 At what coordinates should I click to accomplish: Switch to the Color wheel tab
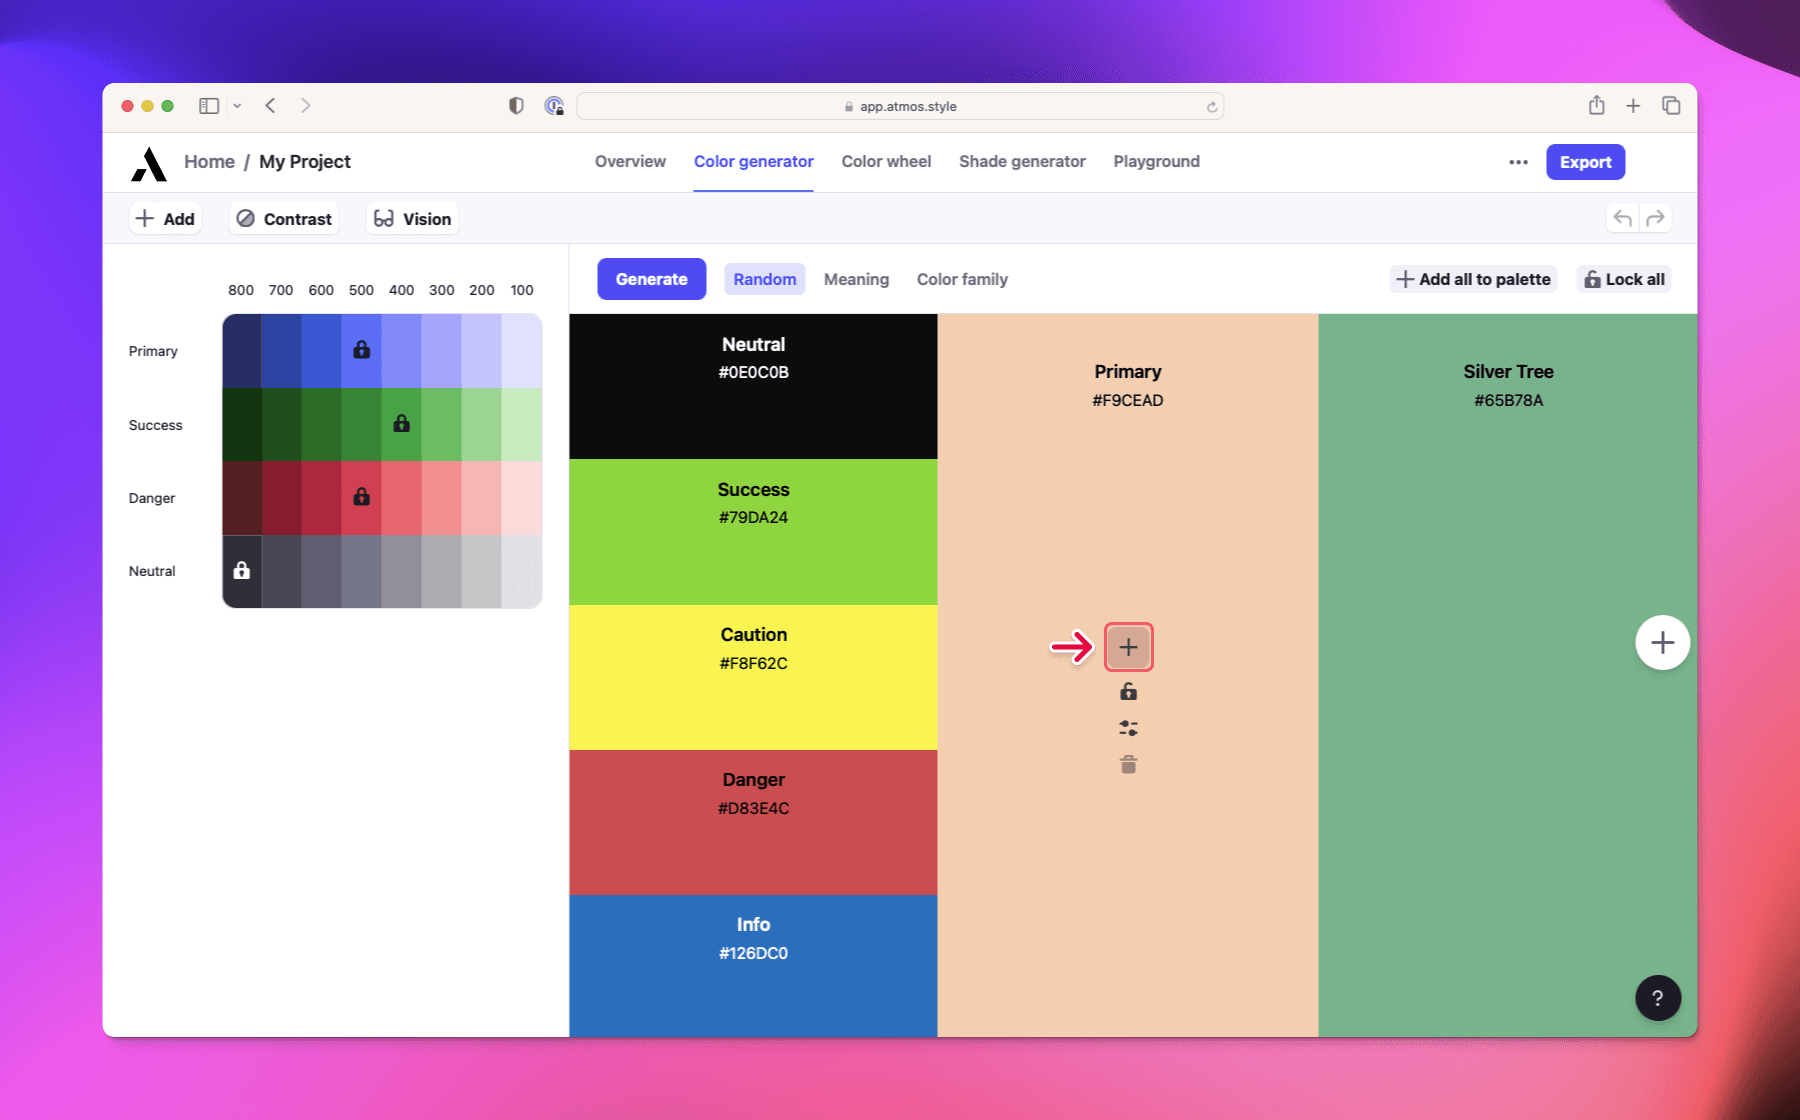pyautogui.click(x=885, y=161)
